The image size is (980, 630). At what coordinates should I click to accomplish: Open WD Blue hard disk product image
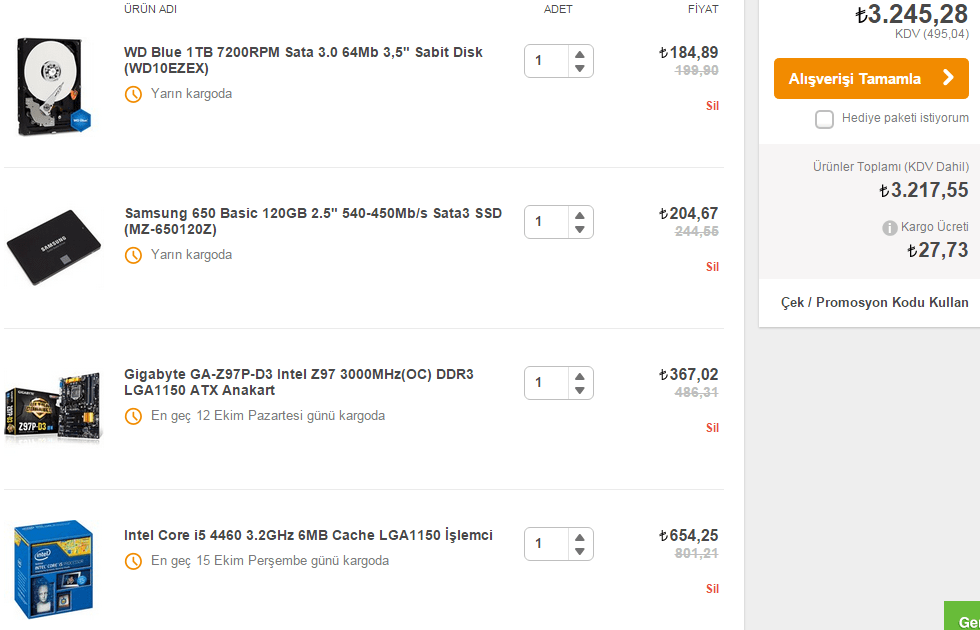click(x=54, y=87)
